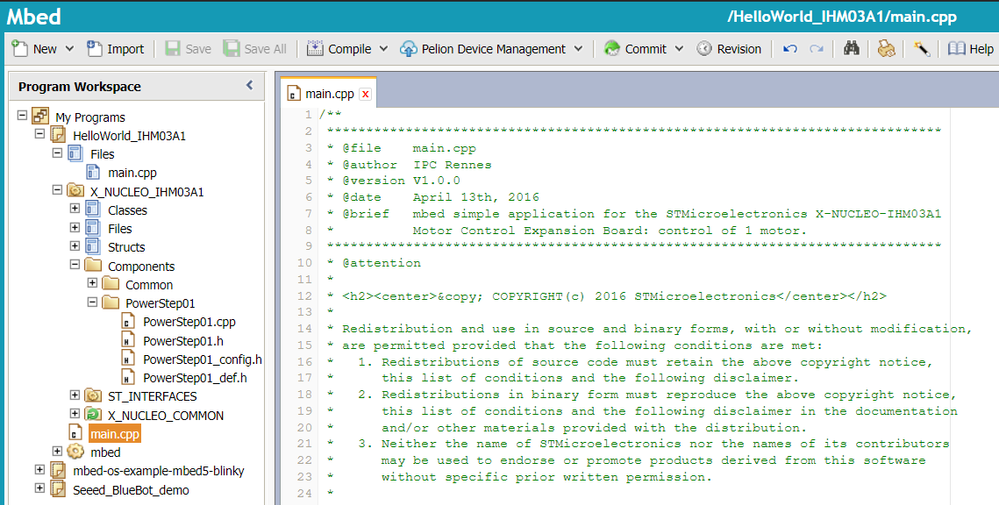Open the Pelion Device Management dropdown arrow

pos(578,48)
